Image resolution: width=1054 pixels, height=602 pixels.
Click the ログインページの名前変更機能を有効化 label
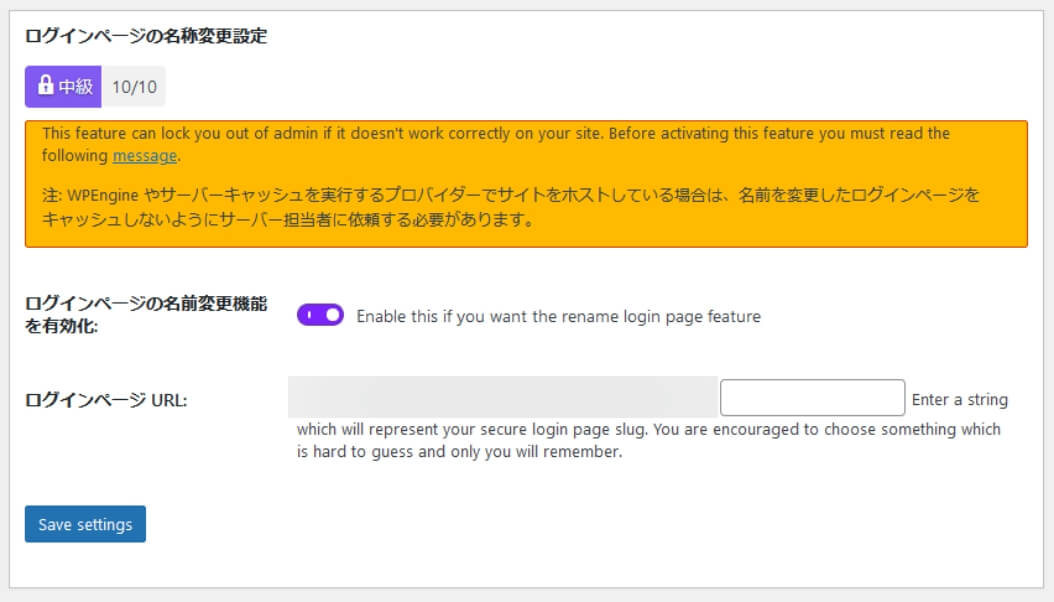point(145,316)
